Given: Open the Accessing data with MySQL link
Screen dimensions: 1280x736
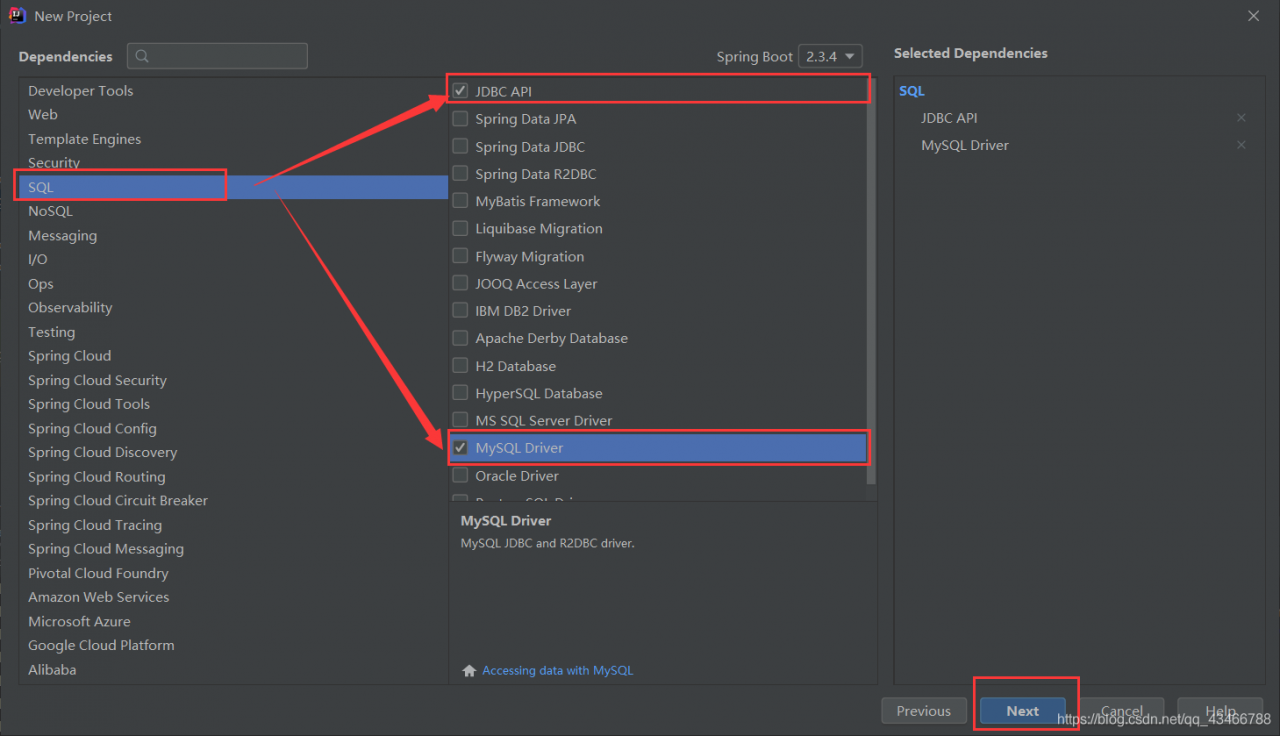Looking at the screenshot, I should (x=557, y=671).
